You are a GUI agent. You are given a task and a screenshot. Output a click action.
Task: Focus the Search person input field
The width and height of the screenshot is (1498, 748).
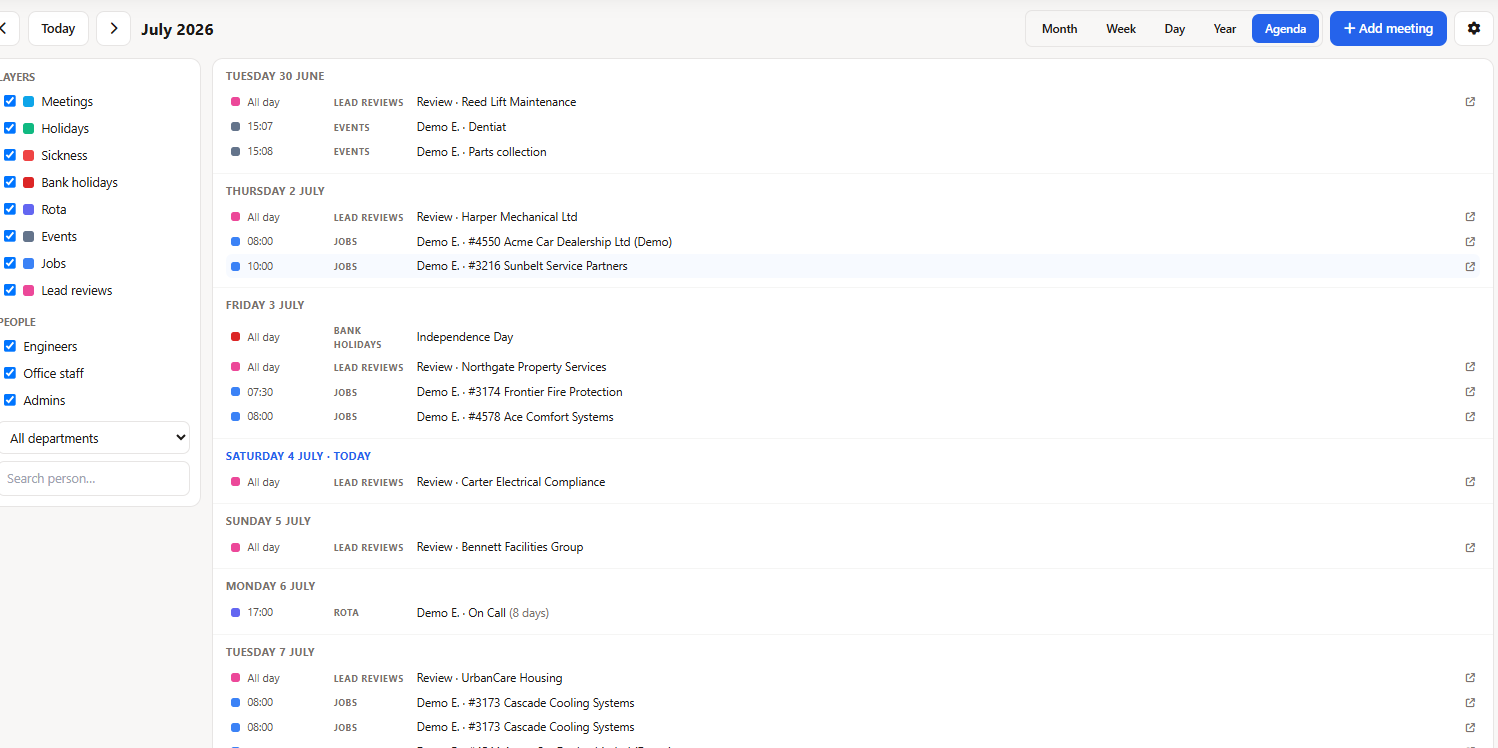(x=94, y=478)
